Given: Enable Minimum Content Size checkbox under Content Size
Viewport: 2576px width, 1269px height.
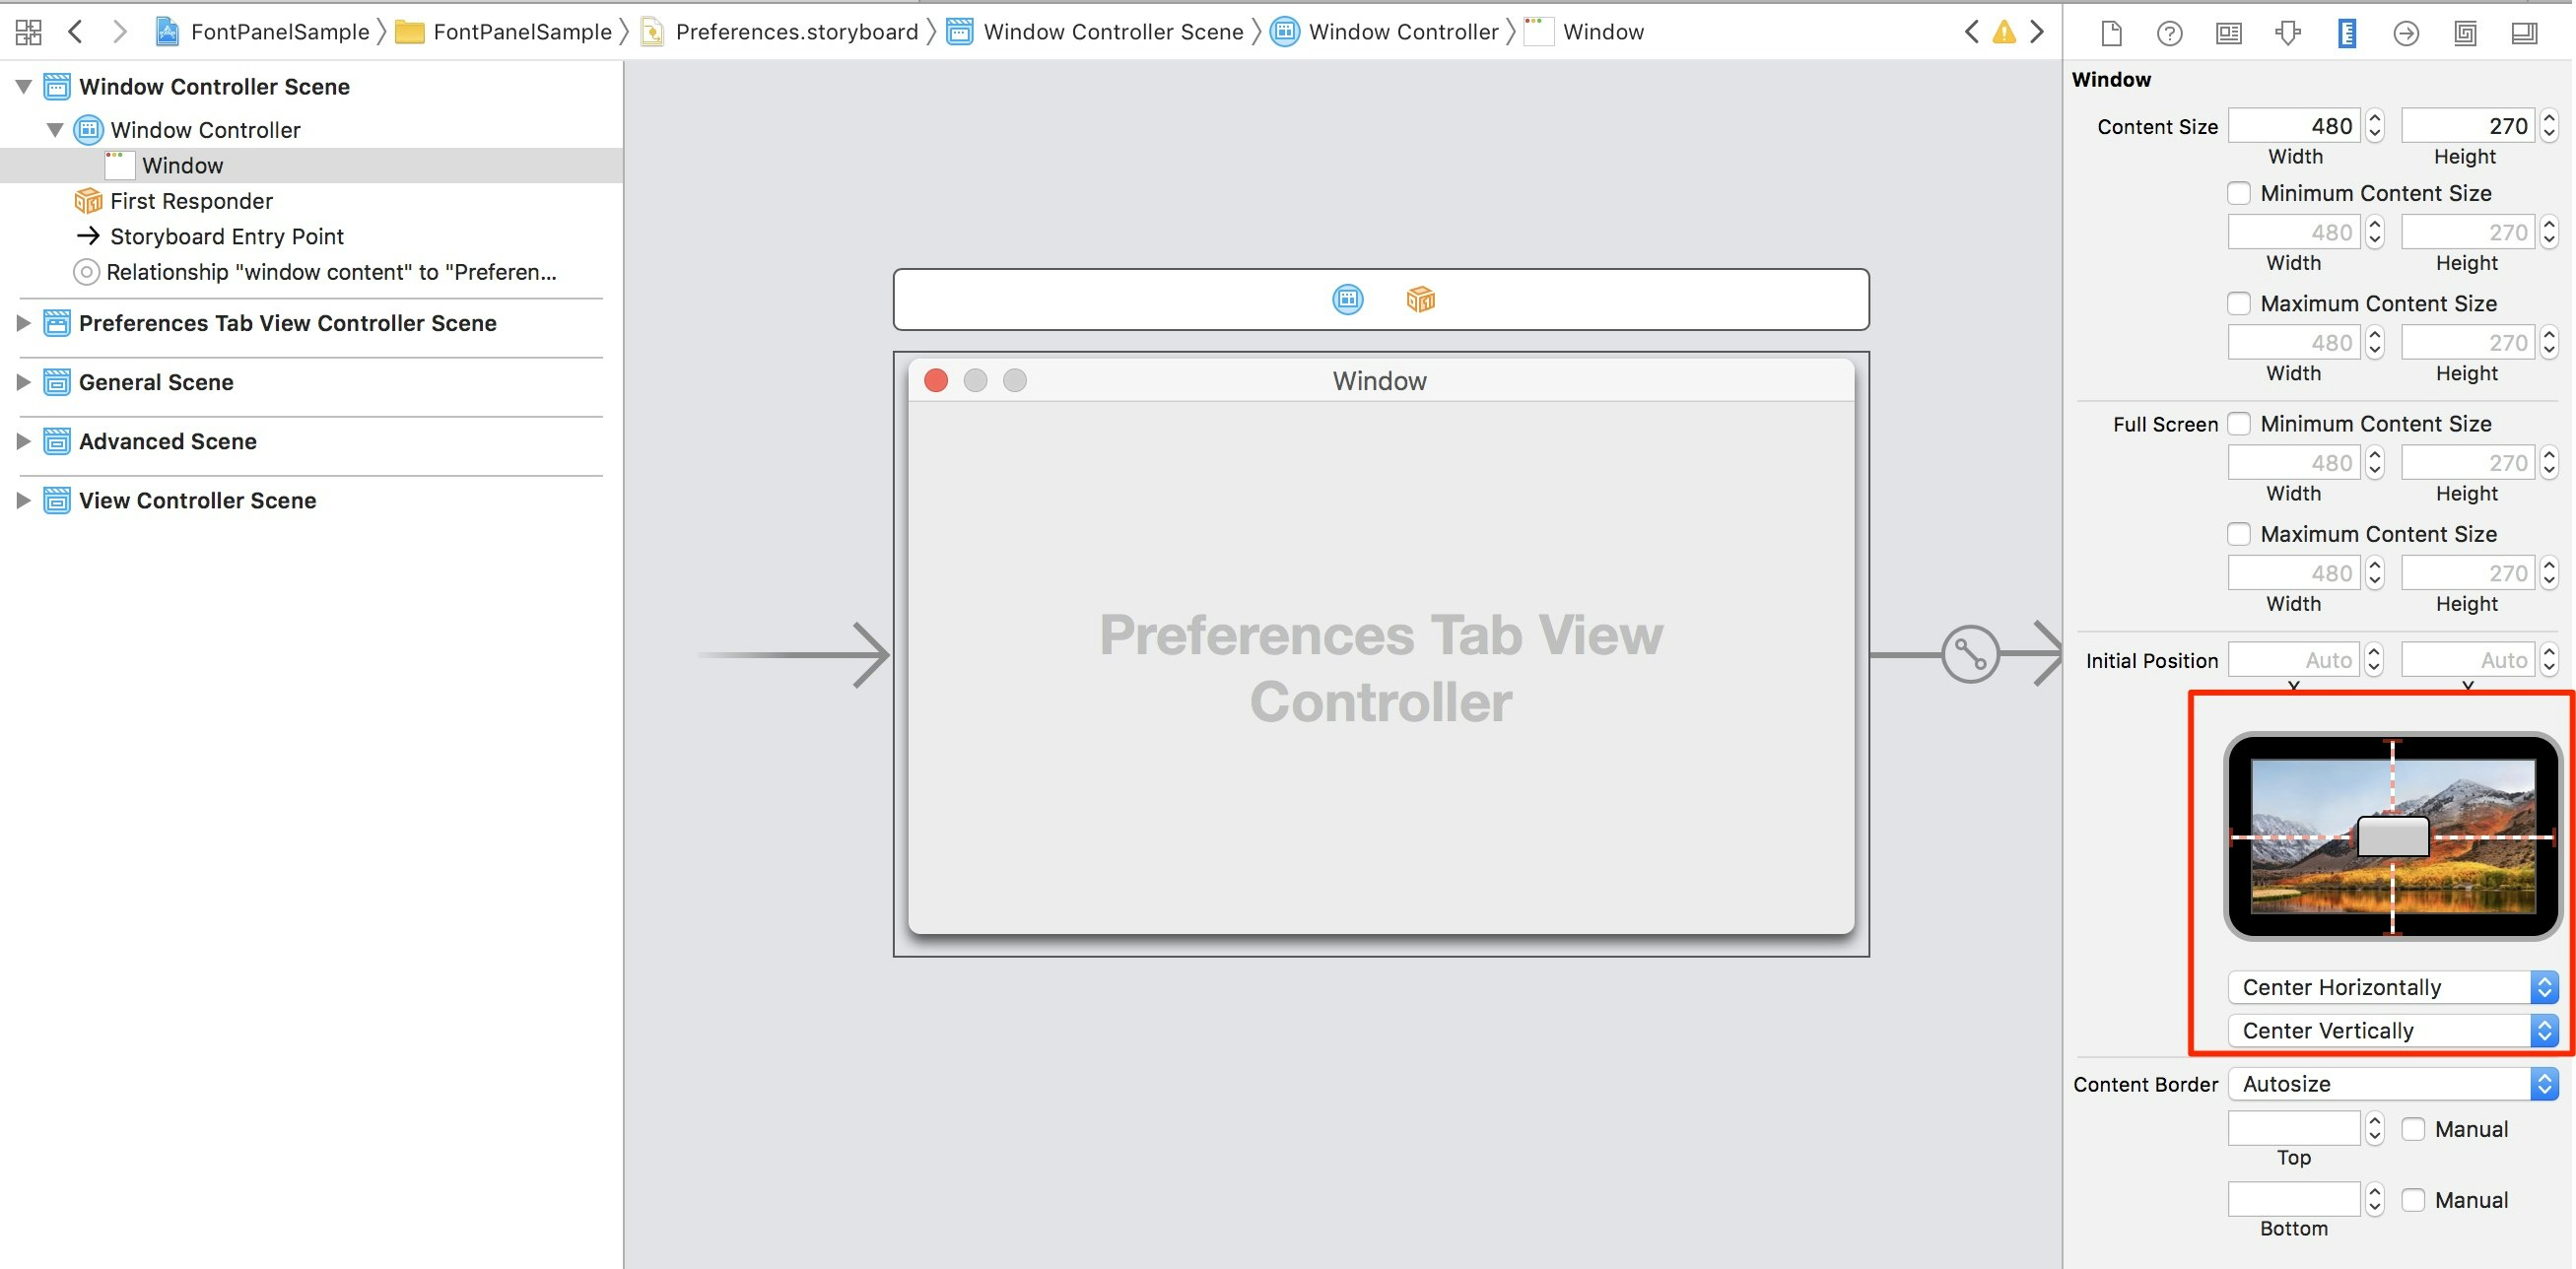Looking at the screenshot, I should coord(2239,193).
